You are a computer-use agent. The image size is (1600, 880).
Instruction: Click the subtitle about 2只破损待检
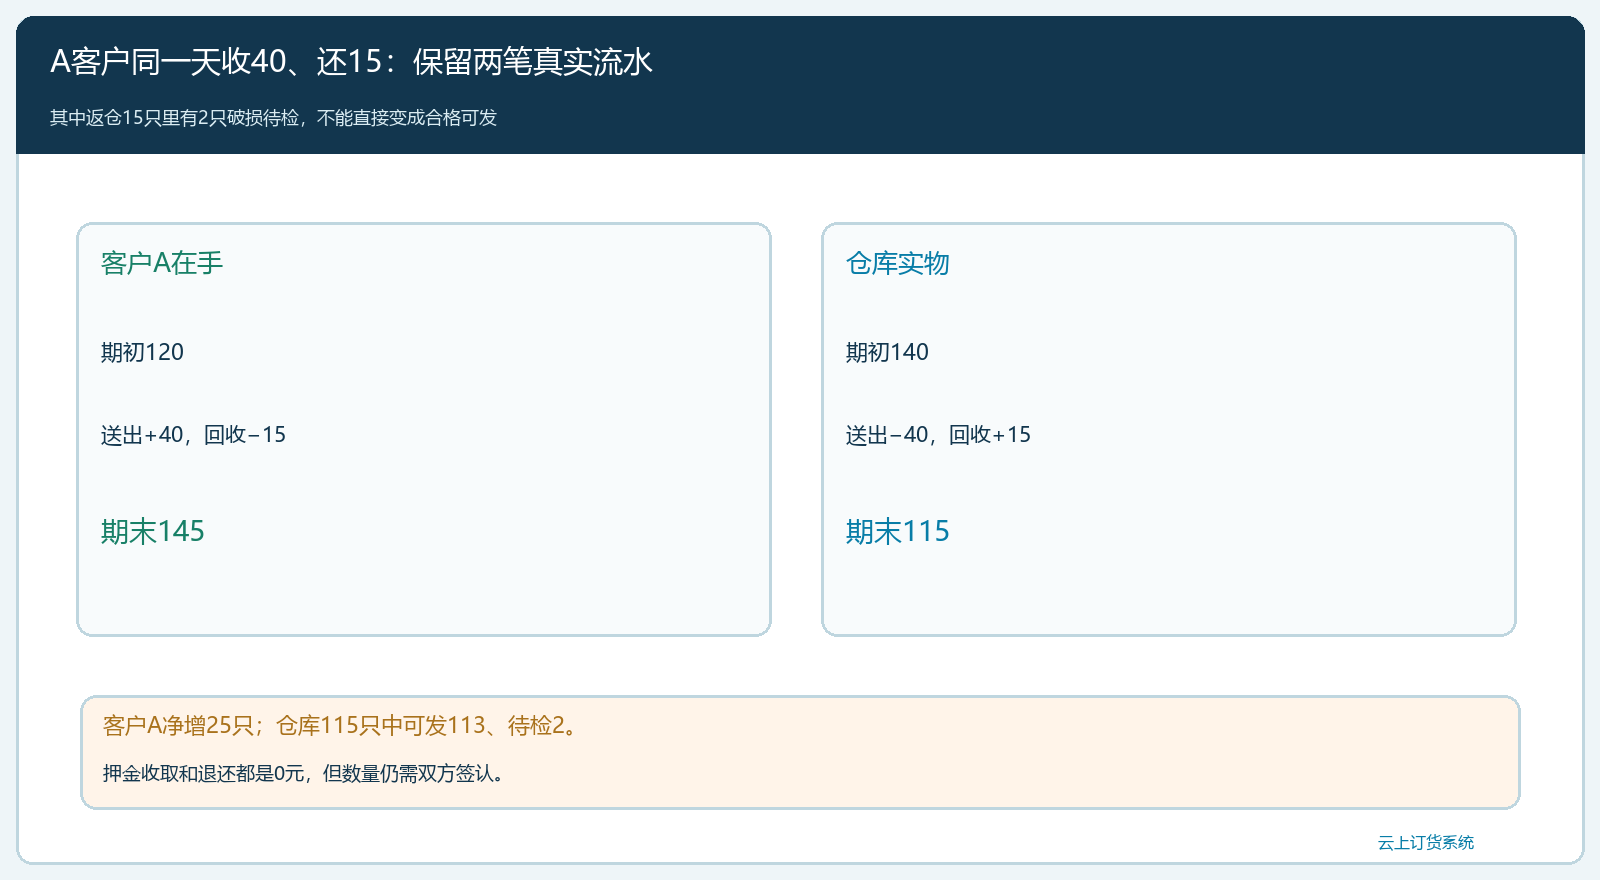(274, 118)
